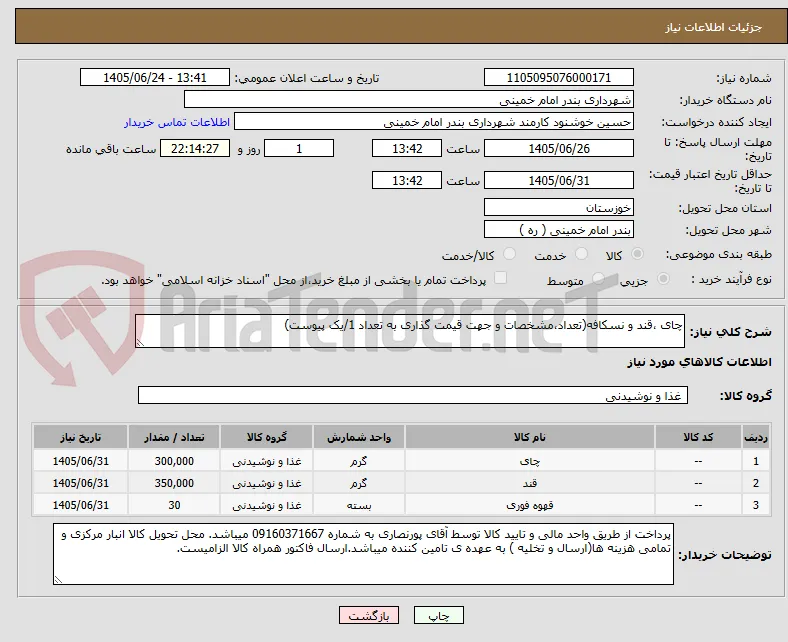The width and height of the screenshot is (788, 642).
Task: Click the quantity cell 300,000
Action: coord(174,461)
